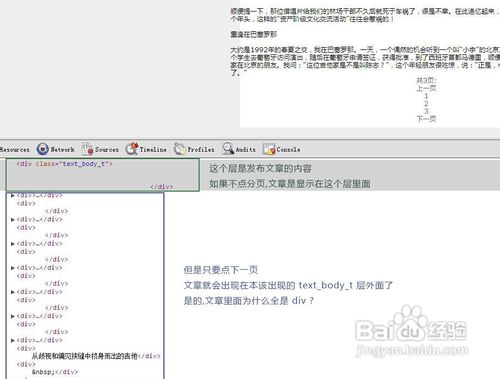Open the partly cut-off Resources panel

[15, 150]
